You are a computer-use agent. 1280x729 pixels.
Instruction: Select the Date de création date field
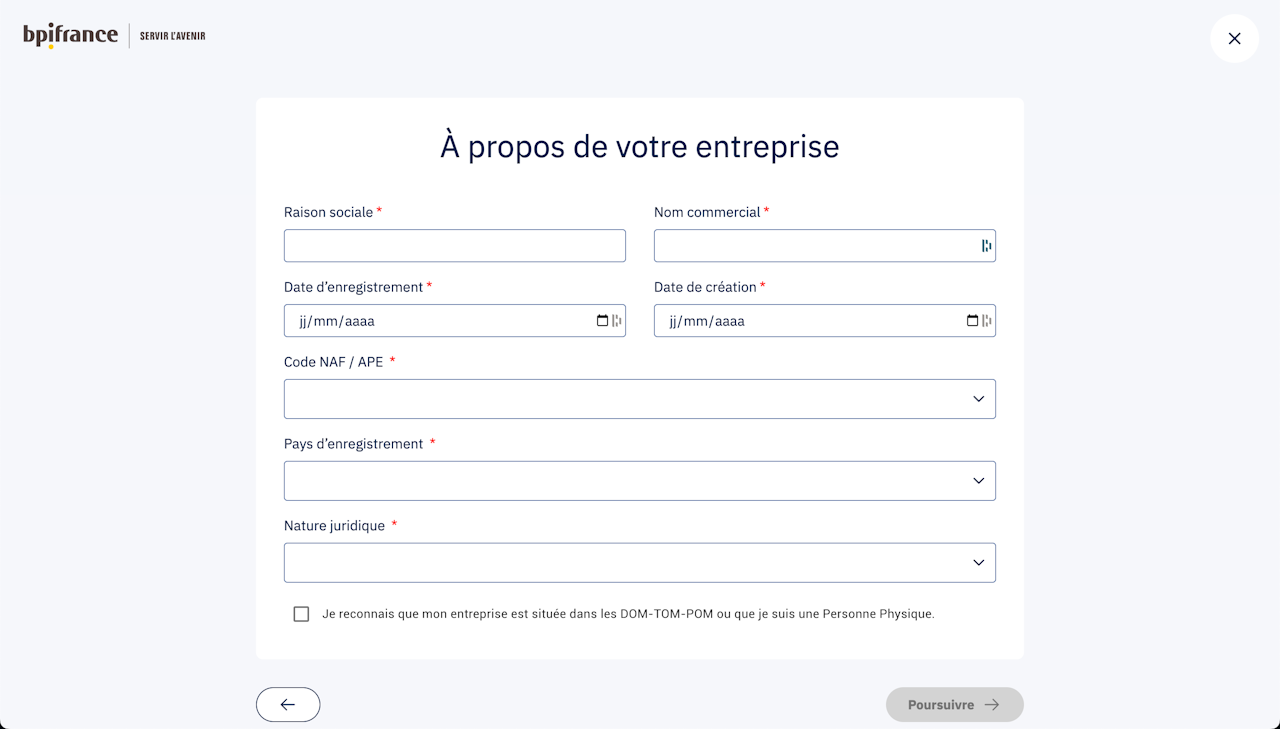click(x=810, y=321)
